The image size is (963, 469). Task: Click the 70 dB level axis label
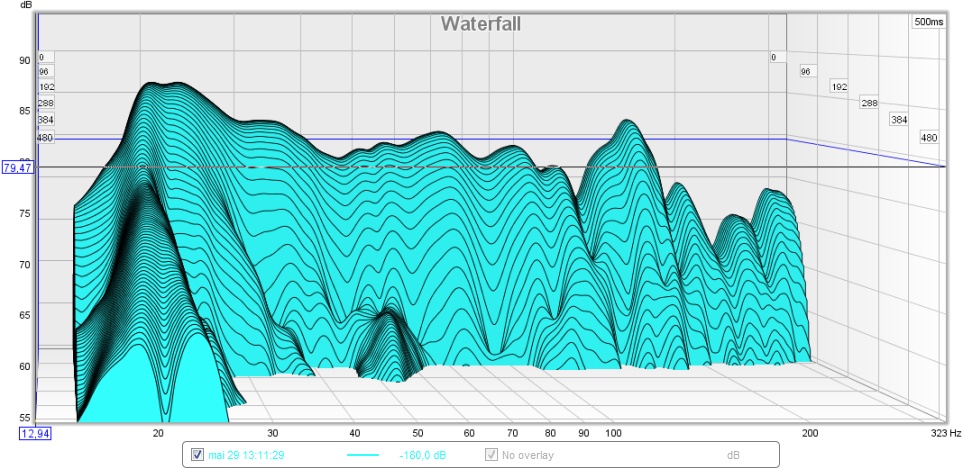point(25,265)
